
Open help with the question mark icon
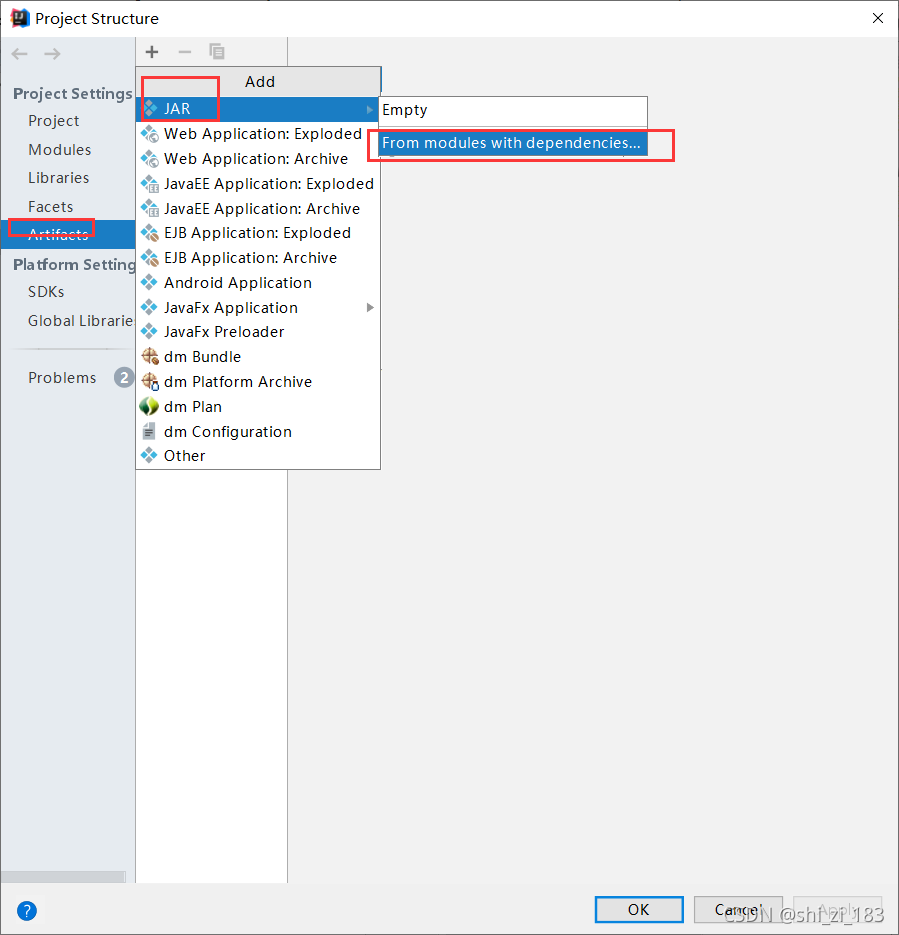(x=27, y=911)
